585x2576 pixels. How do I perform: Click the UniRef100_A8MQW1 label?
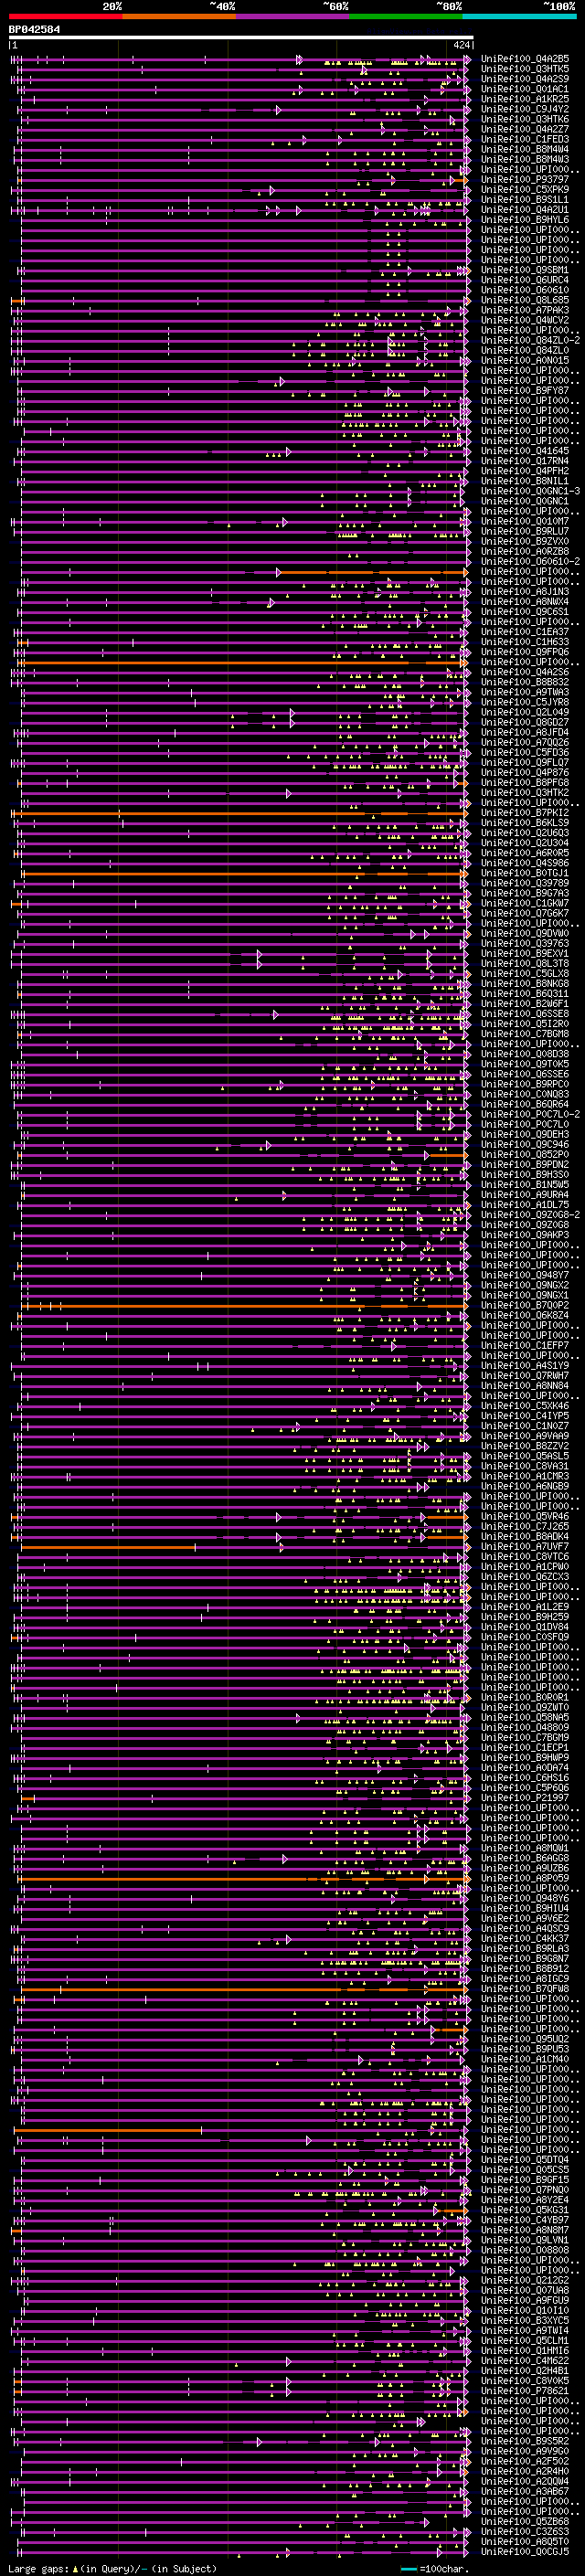click(x=525, y=1848)
